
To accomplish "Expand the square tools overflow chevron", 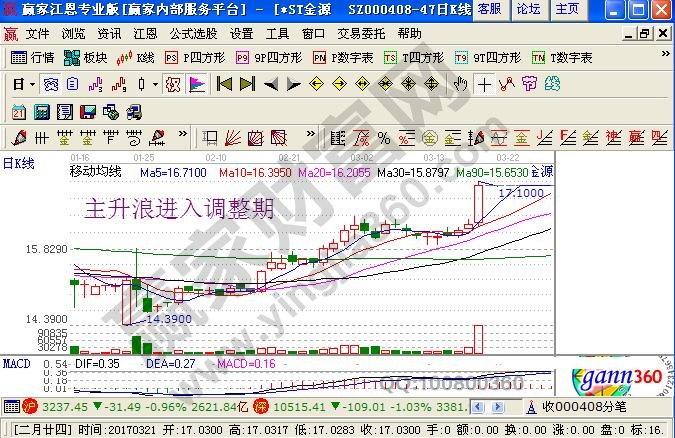I will pyautogui.click(x=310, y=134).
